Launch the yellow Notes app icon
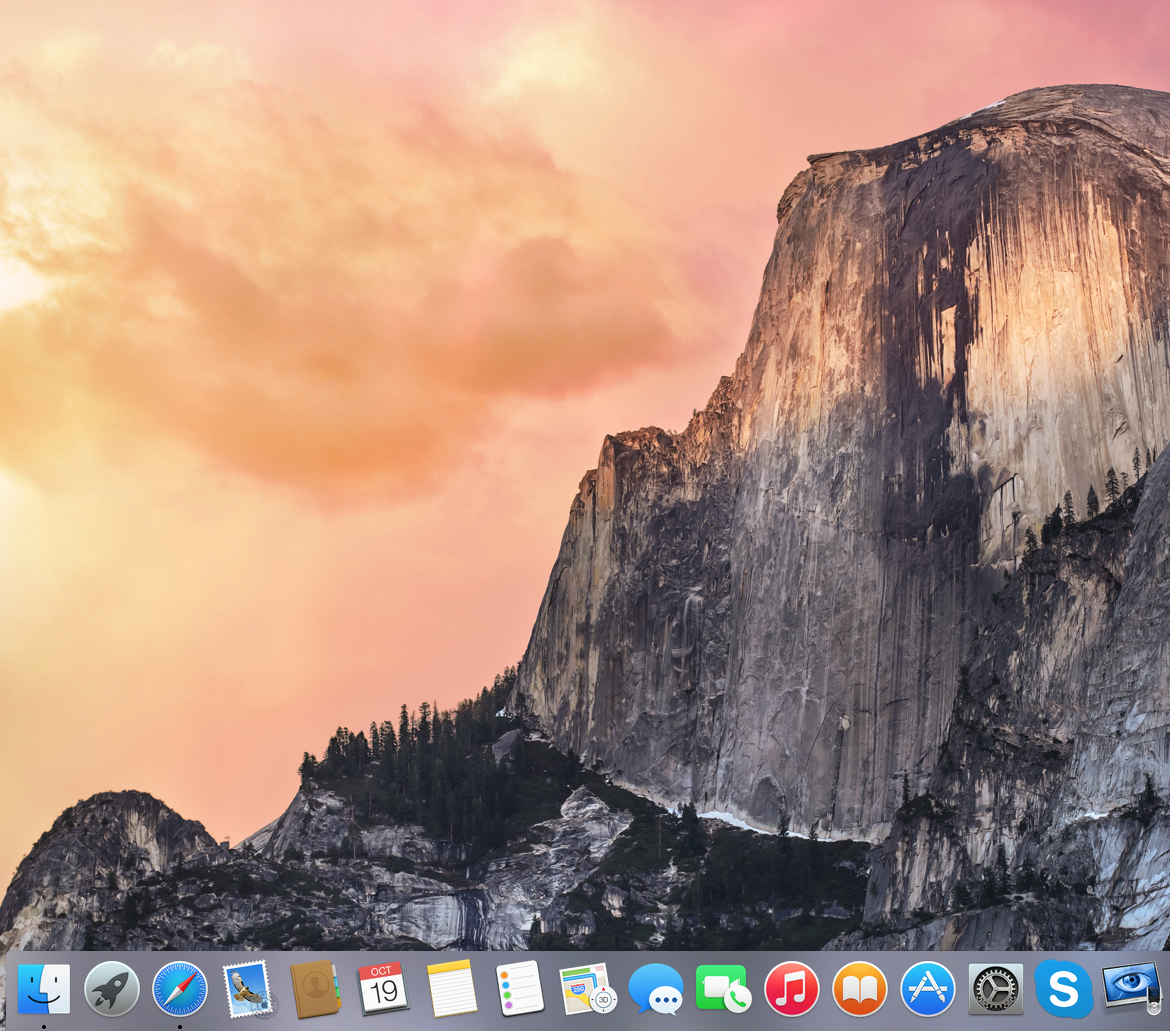Screen dimensions: 1170x1031 (452, 989)
